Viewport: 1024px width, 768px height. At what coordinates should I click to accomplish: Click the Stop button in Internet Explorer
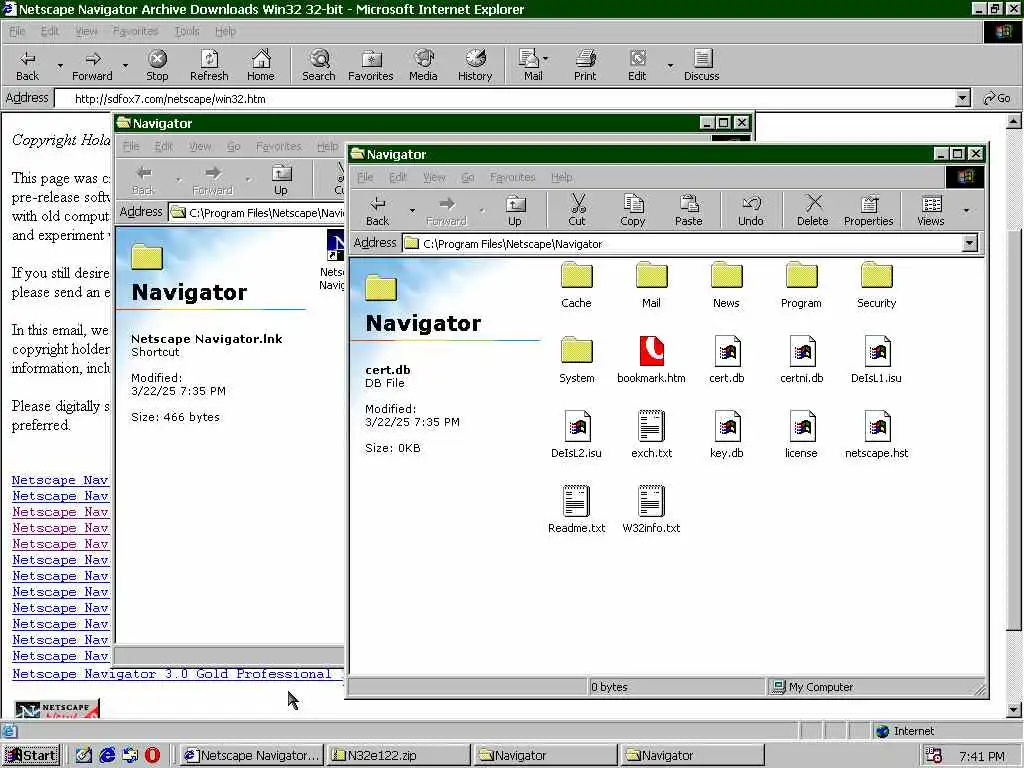pyautogui.click(x=157, y=65)
